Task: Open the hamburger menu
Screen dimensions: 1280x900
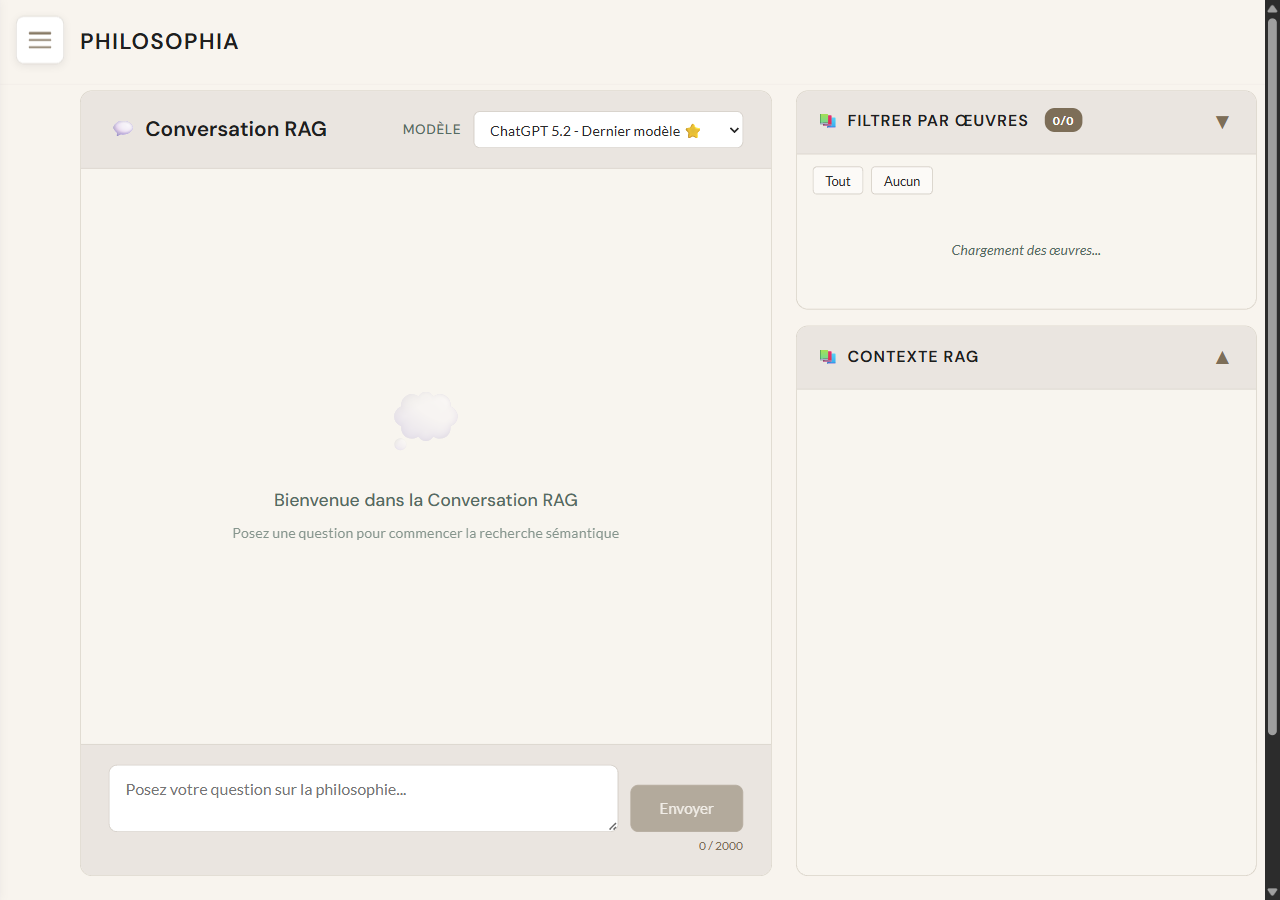Action: point(40,40)
